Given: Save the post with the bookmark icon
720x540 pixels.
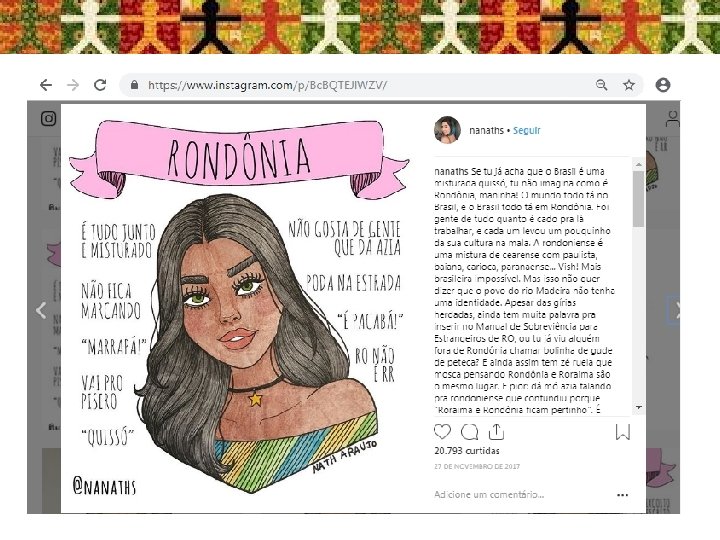Looking at the screenshot, I should click(623, 432).
